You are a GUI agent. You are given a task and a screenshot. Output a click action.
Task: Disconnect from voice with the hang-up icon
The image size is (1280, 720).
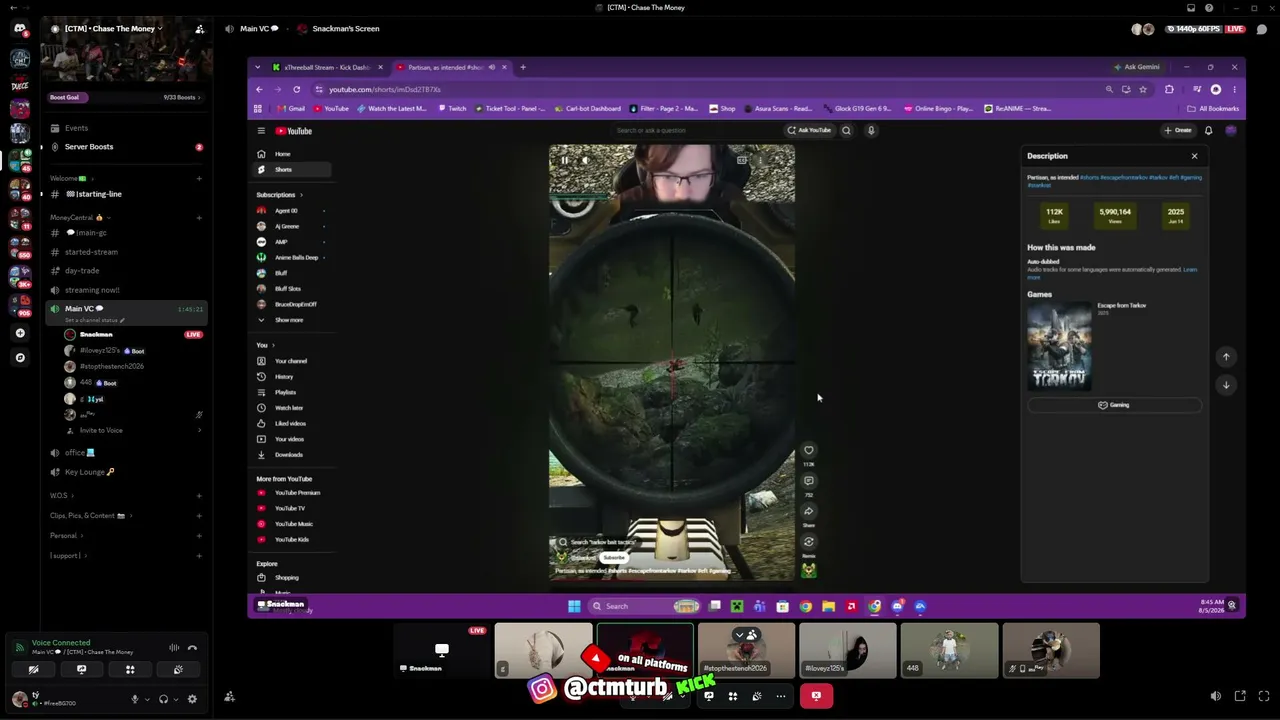pos(192,648)
